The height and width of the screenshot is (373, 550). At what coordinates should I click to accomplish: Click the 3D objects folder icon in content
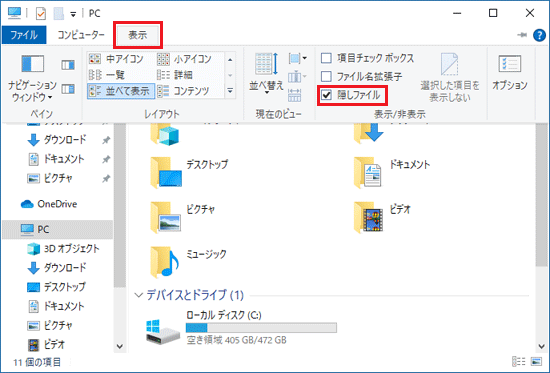(165, 135)
